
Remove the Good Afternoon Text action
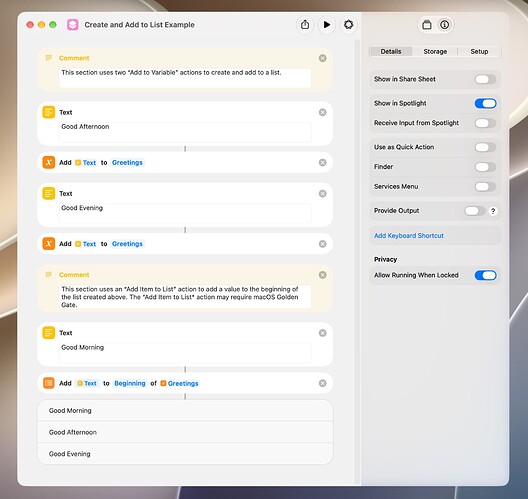coord(323,112)
